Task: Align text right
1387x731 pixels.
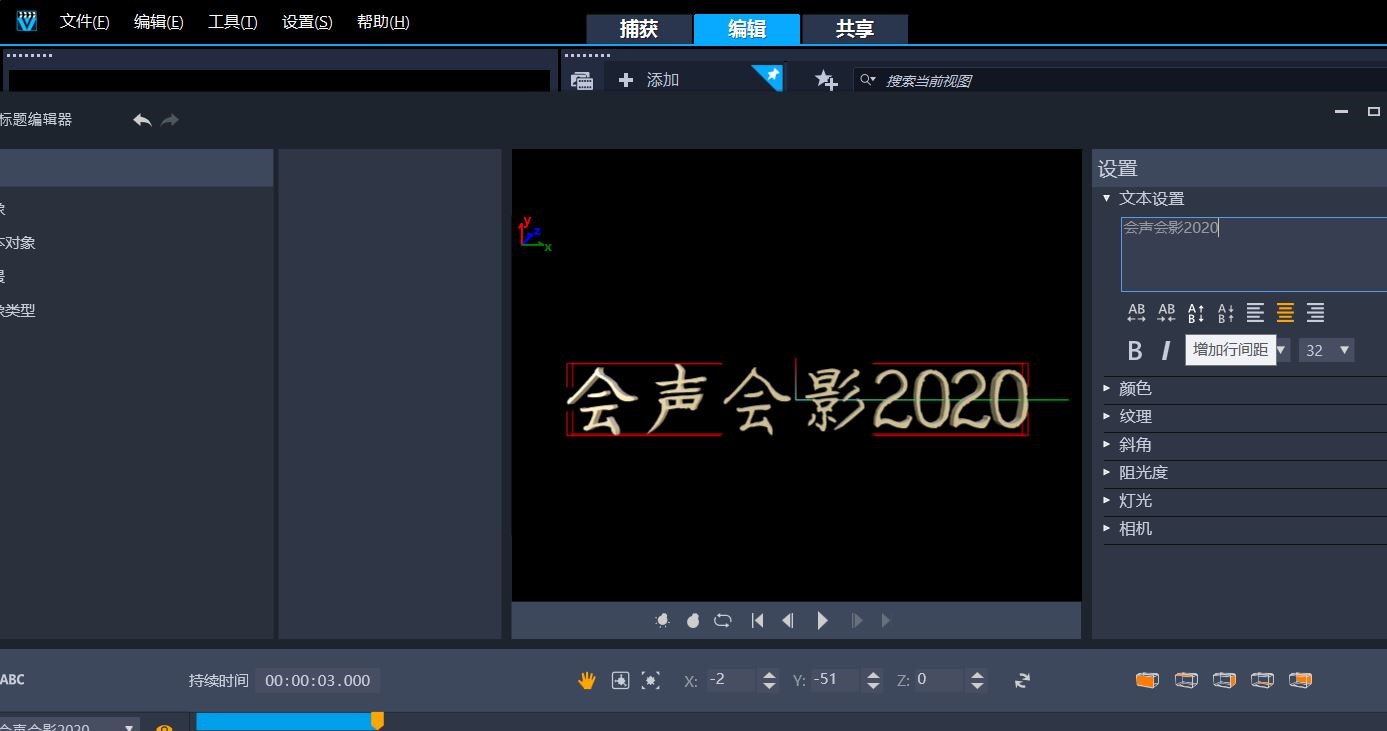Action: point(1316,313)
